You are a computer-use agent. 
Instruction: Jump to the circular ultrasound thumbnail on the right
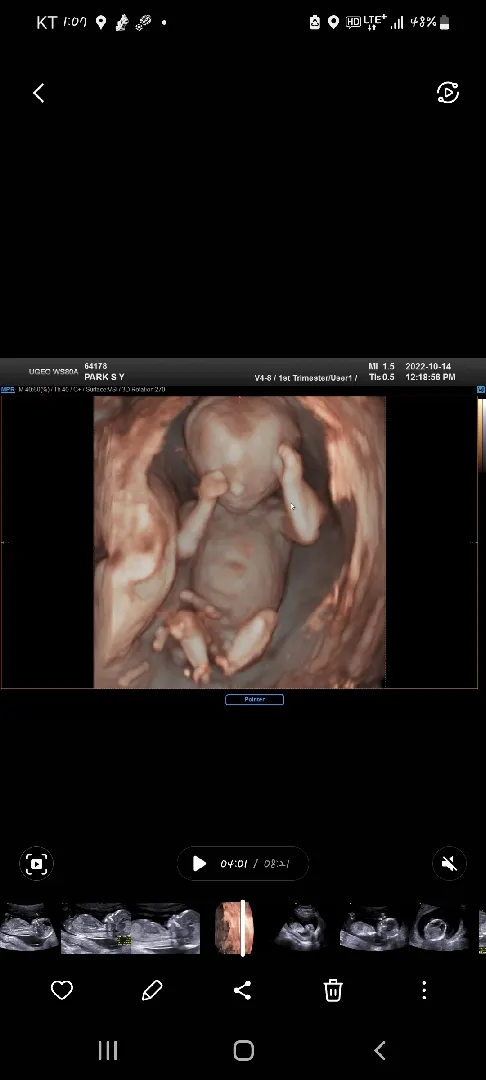pos(438,928)
